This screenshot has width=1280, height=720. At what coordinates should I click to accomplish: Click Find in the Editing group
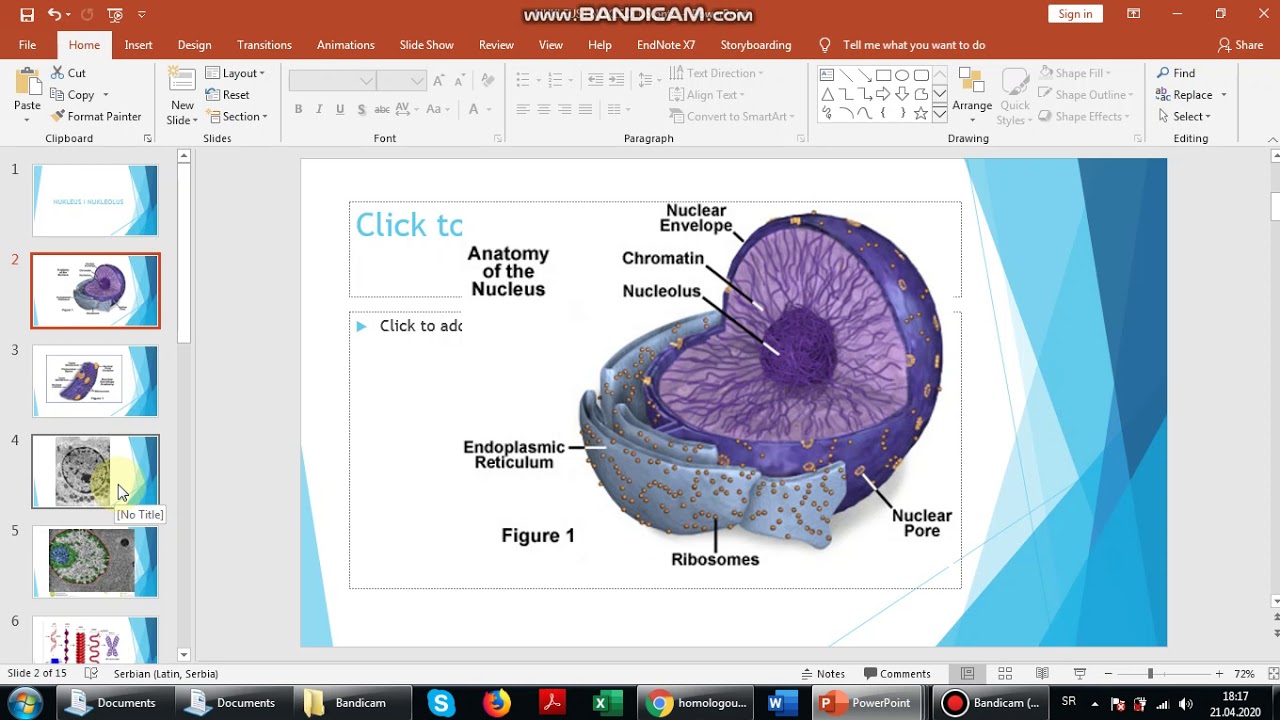(1175, 73)
